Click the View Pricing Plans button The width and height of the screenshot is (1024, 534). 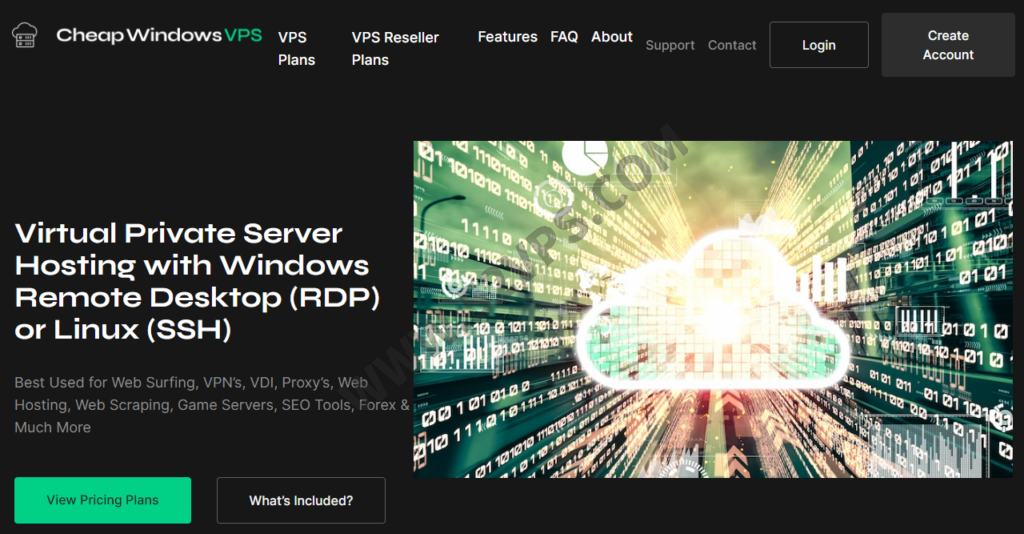103,500
